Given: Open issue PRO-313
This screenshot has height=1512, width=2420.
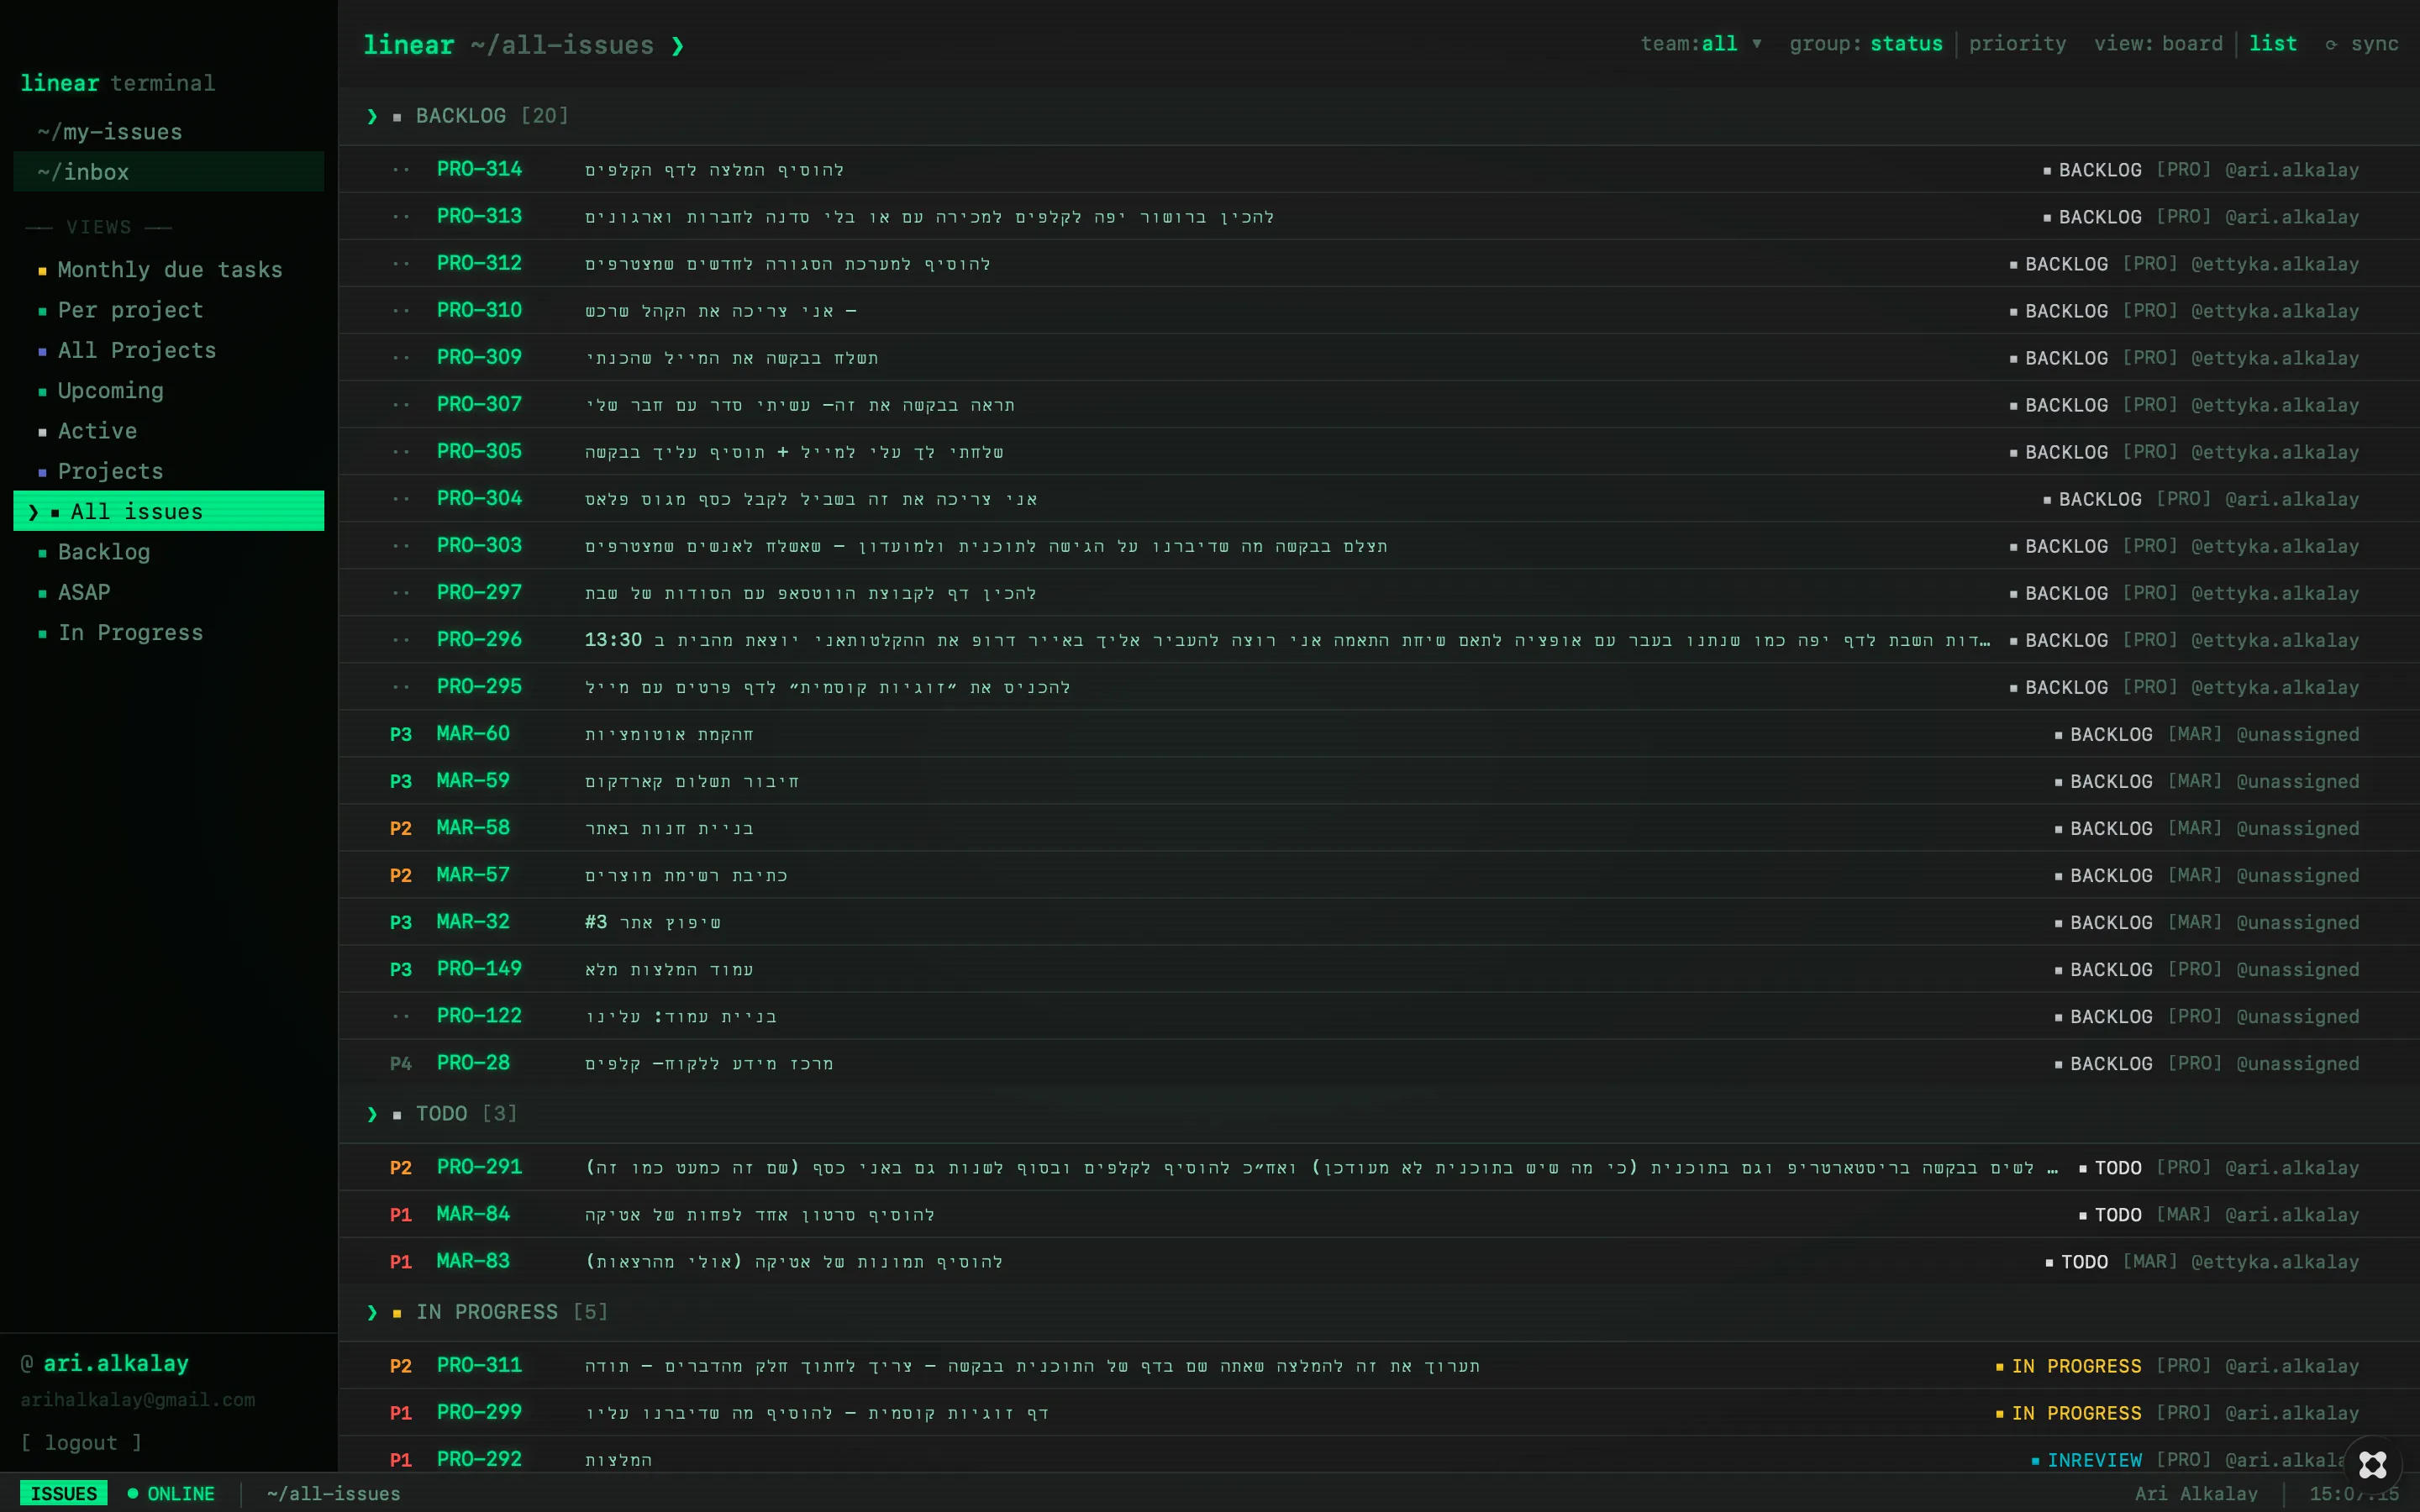Looking at the screenshot, I should 1378,216.
